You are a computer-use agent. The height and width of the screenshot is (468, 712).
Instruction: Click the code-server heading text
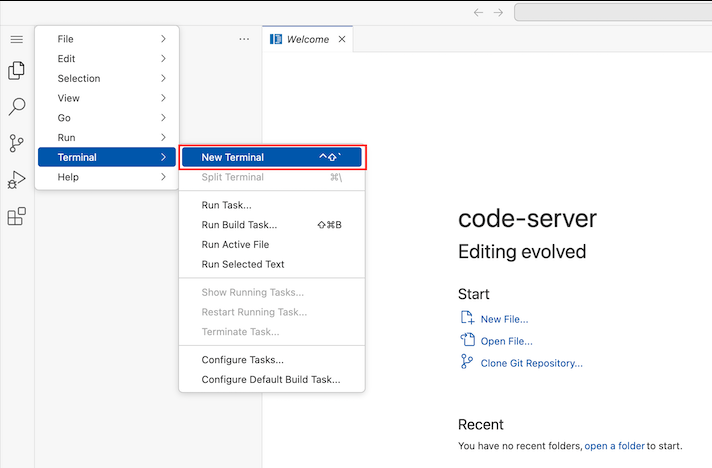(x=527, y=218)
